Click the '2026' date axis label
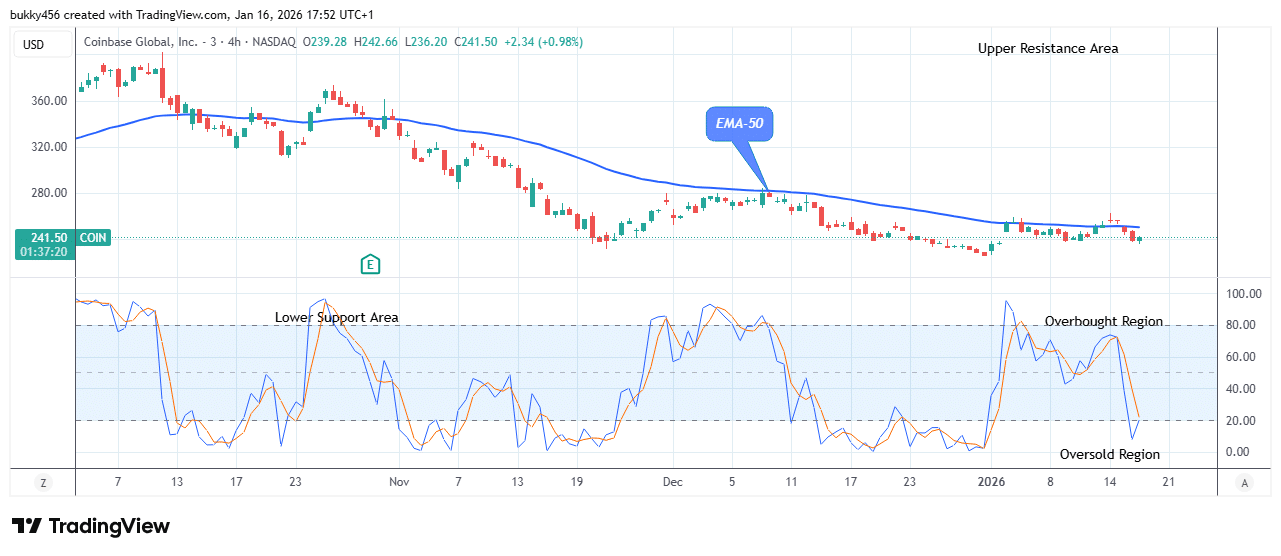The width and height of the screenshot is (1281, 556). pyautogui.click(x=992, y=482)
